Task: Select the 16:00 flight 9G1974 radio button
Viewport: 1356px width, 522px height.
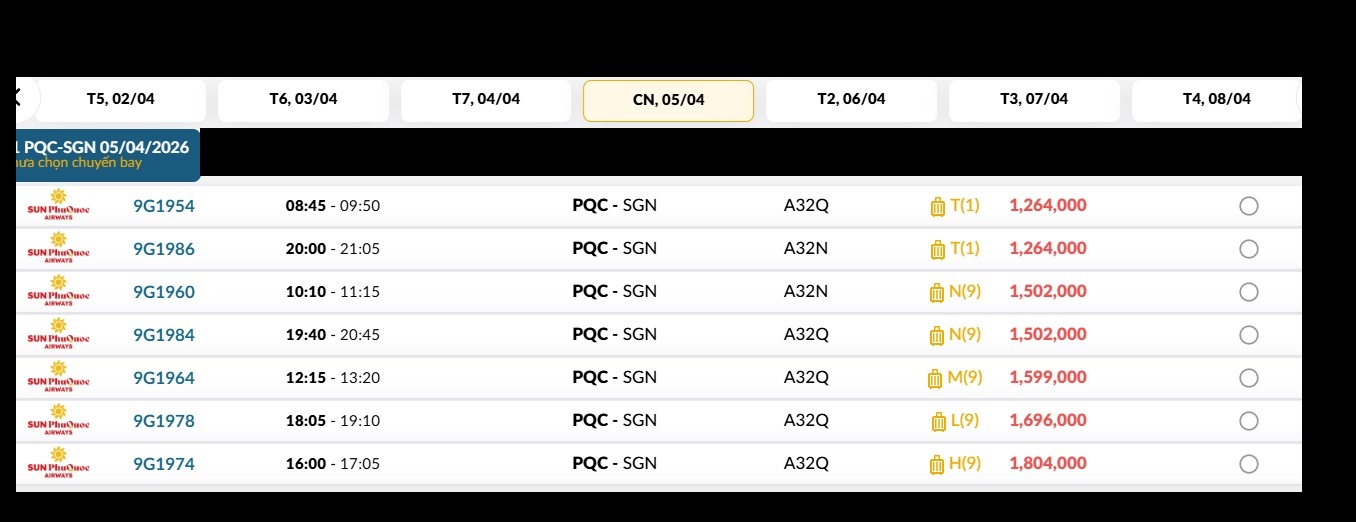Action: tap(1248, 464)
